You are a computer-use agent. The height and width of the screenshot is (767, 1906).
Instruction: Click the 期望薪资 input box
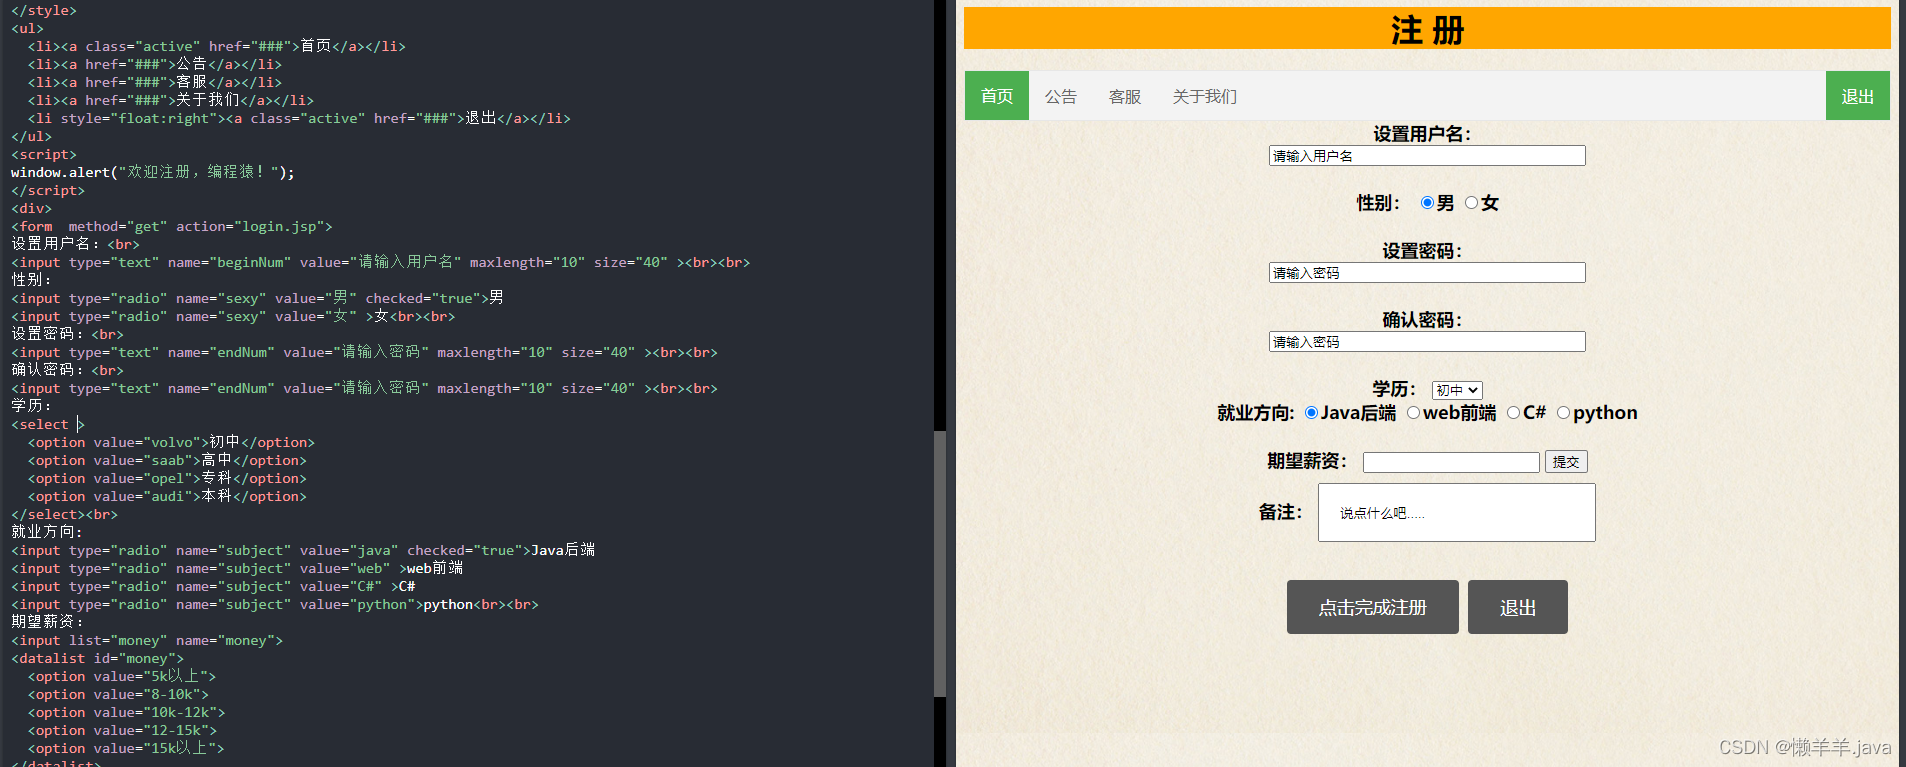pos(1451,462)
